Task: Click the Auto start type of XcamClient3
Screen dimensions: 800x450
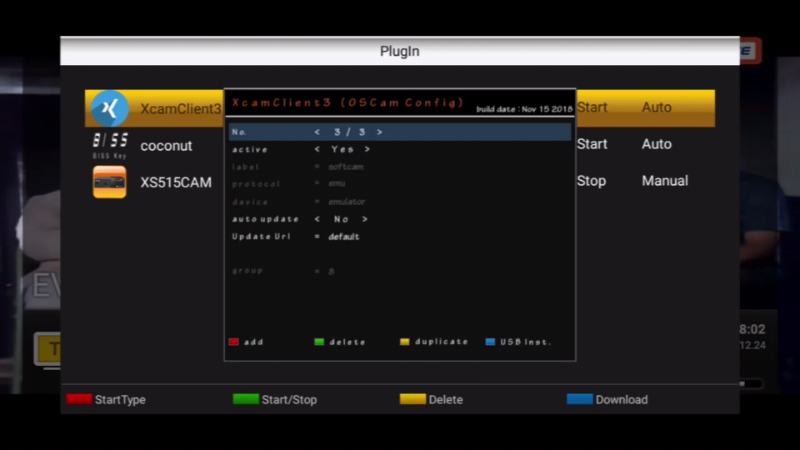Action: [x=657, y=107]
